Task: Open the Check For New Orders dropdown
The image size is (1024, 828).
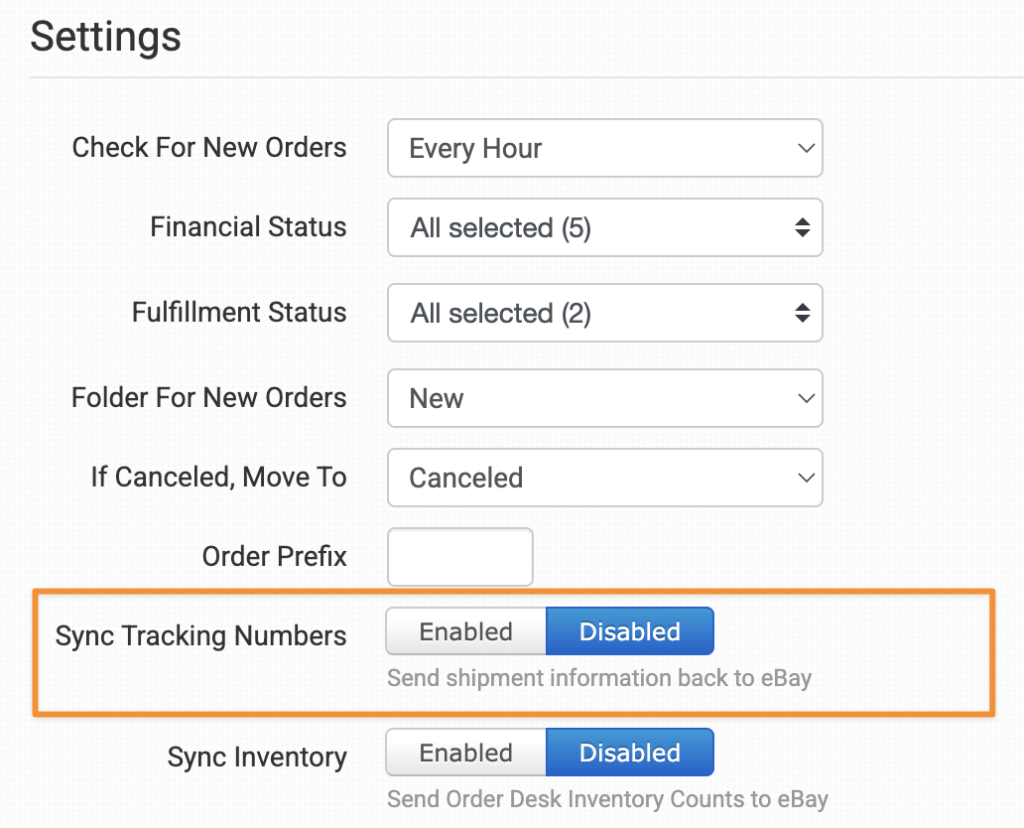Action: 604,149
